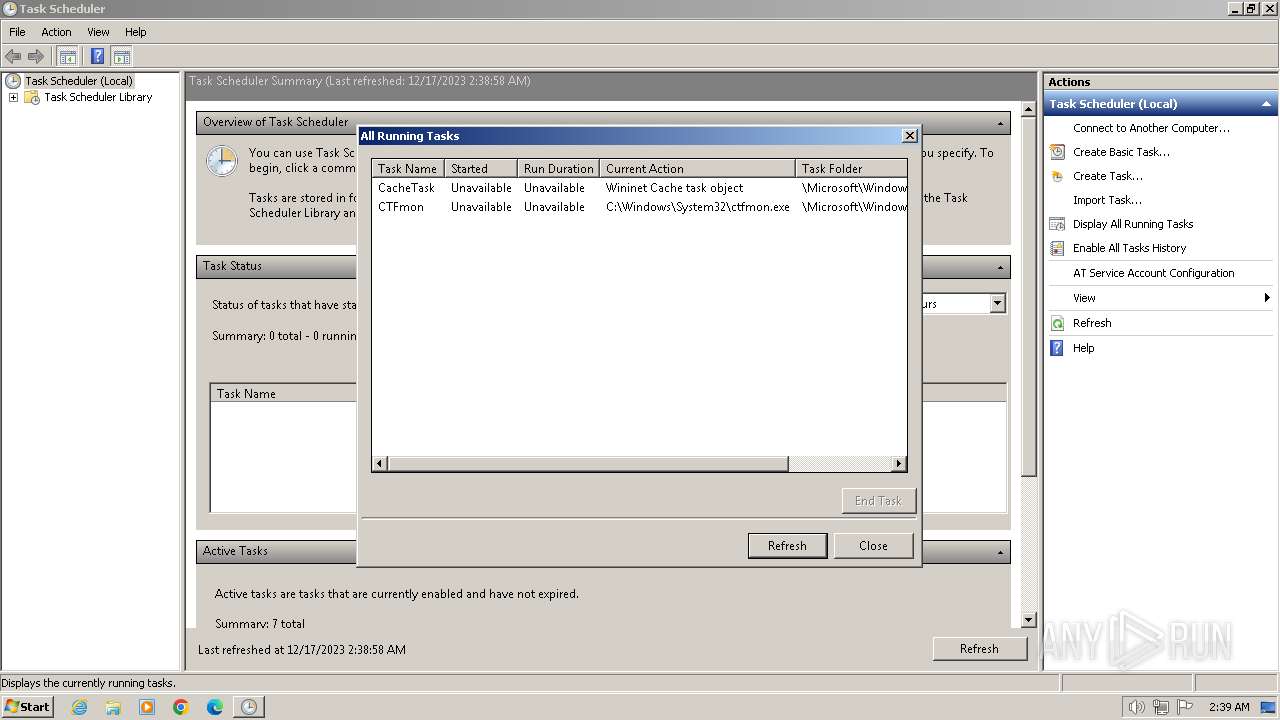Click the Start button

pyautogui.click(x=27, y=707)
